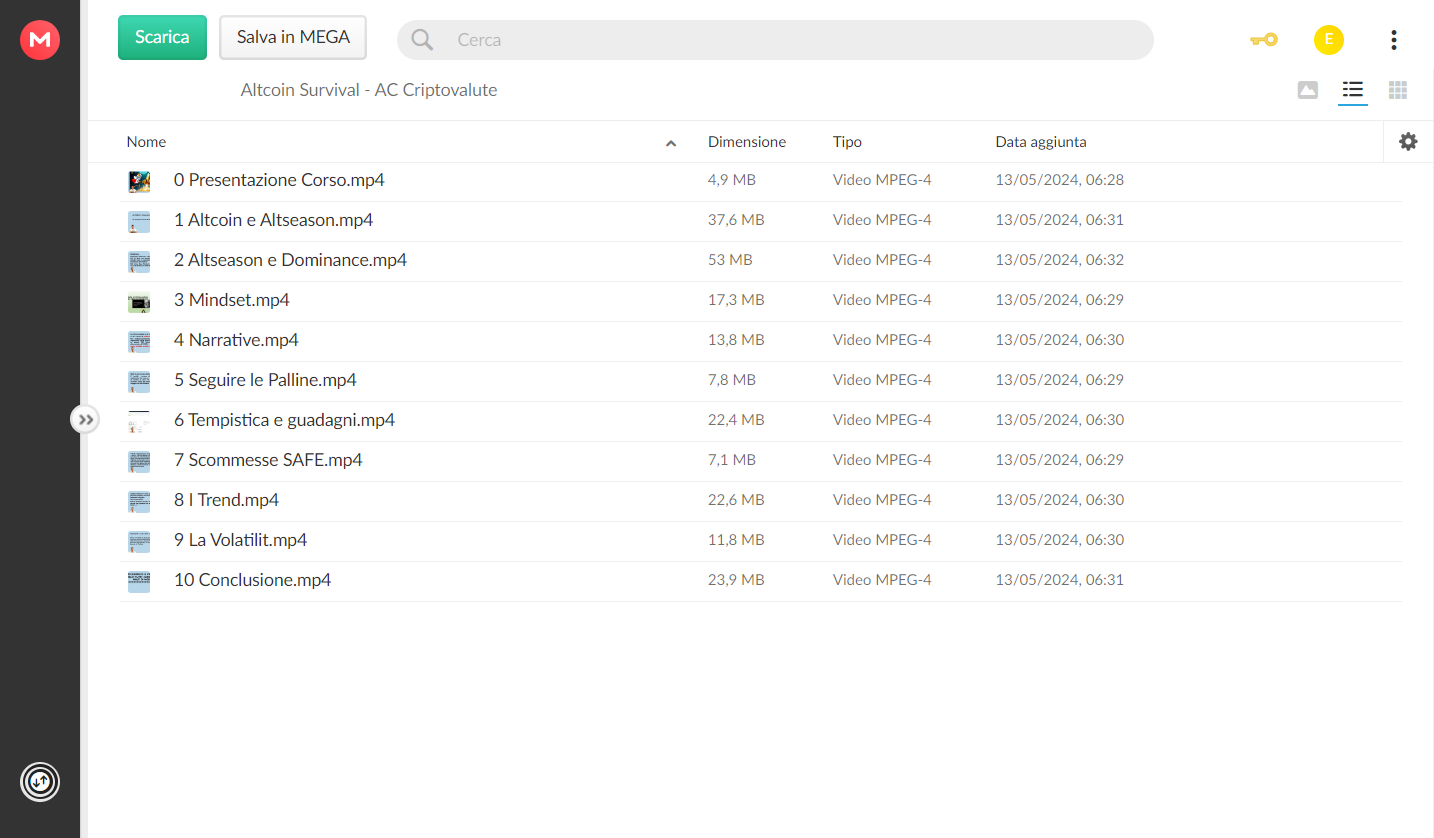
Task: Open the yellow E account avatar
Action: (x=1328, y=40)
